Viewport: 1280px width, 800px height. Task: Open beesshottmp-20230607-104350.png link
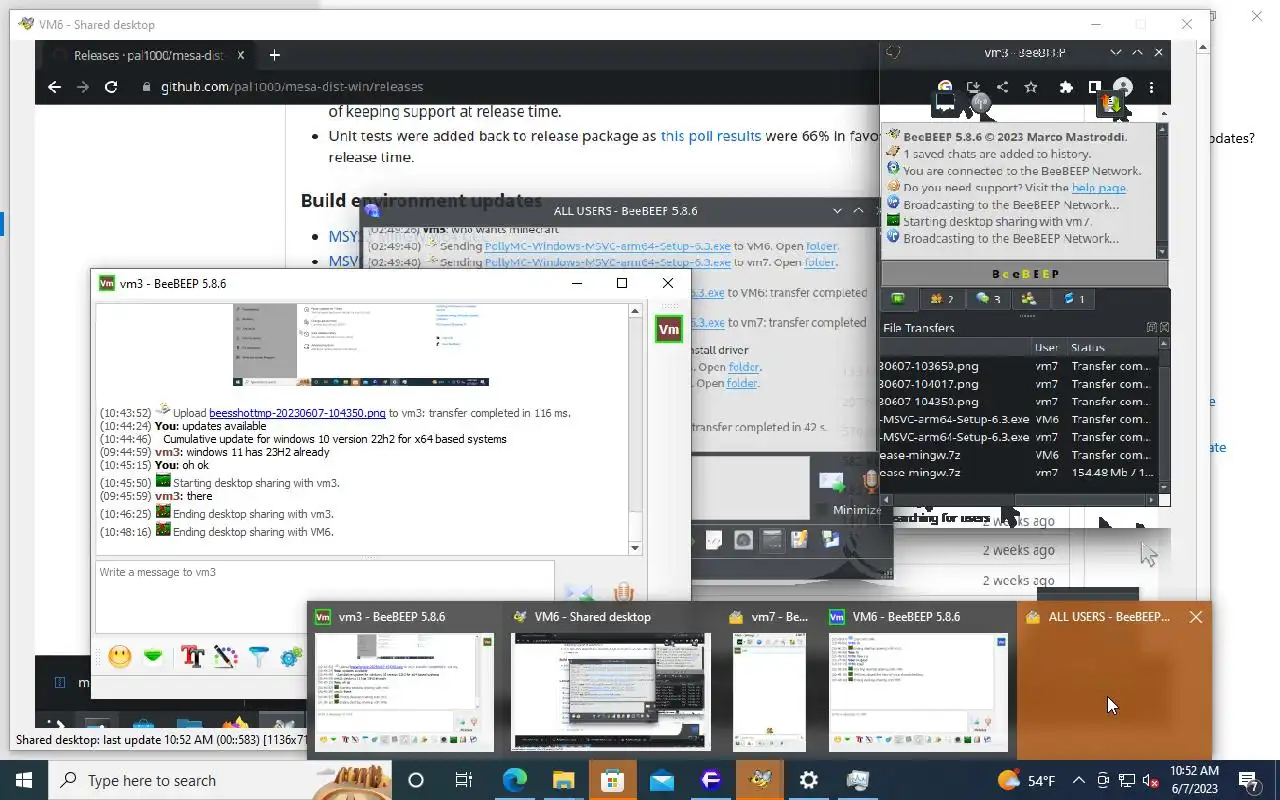[297, 412]
